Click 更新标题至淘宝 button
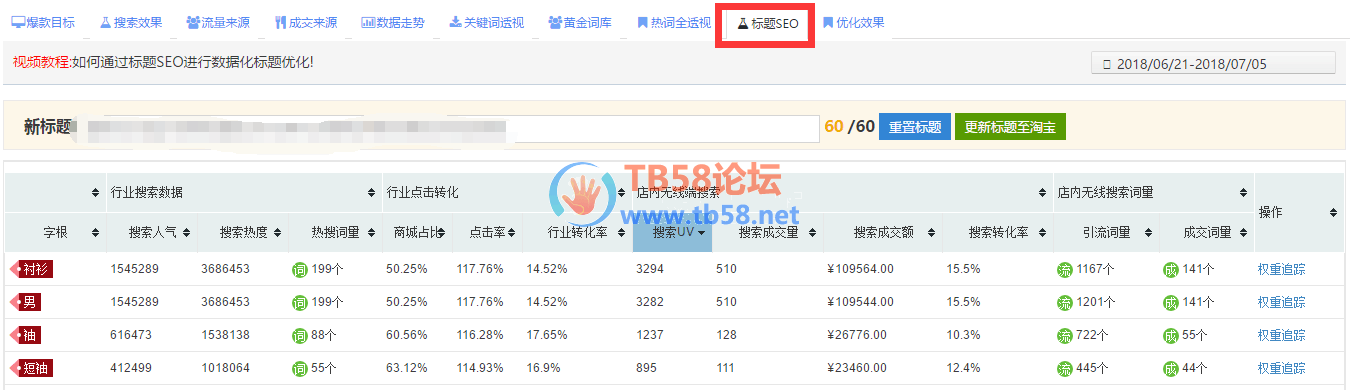Viewport: 1352px width, 390px height. (1010, 127)
